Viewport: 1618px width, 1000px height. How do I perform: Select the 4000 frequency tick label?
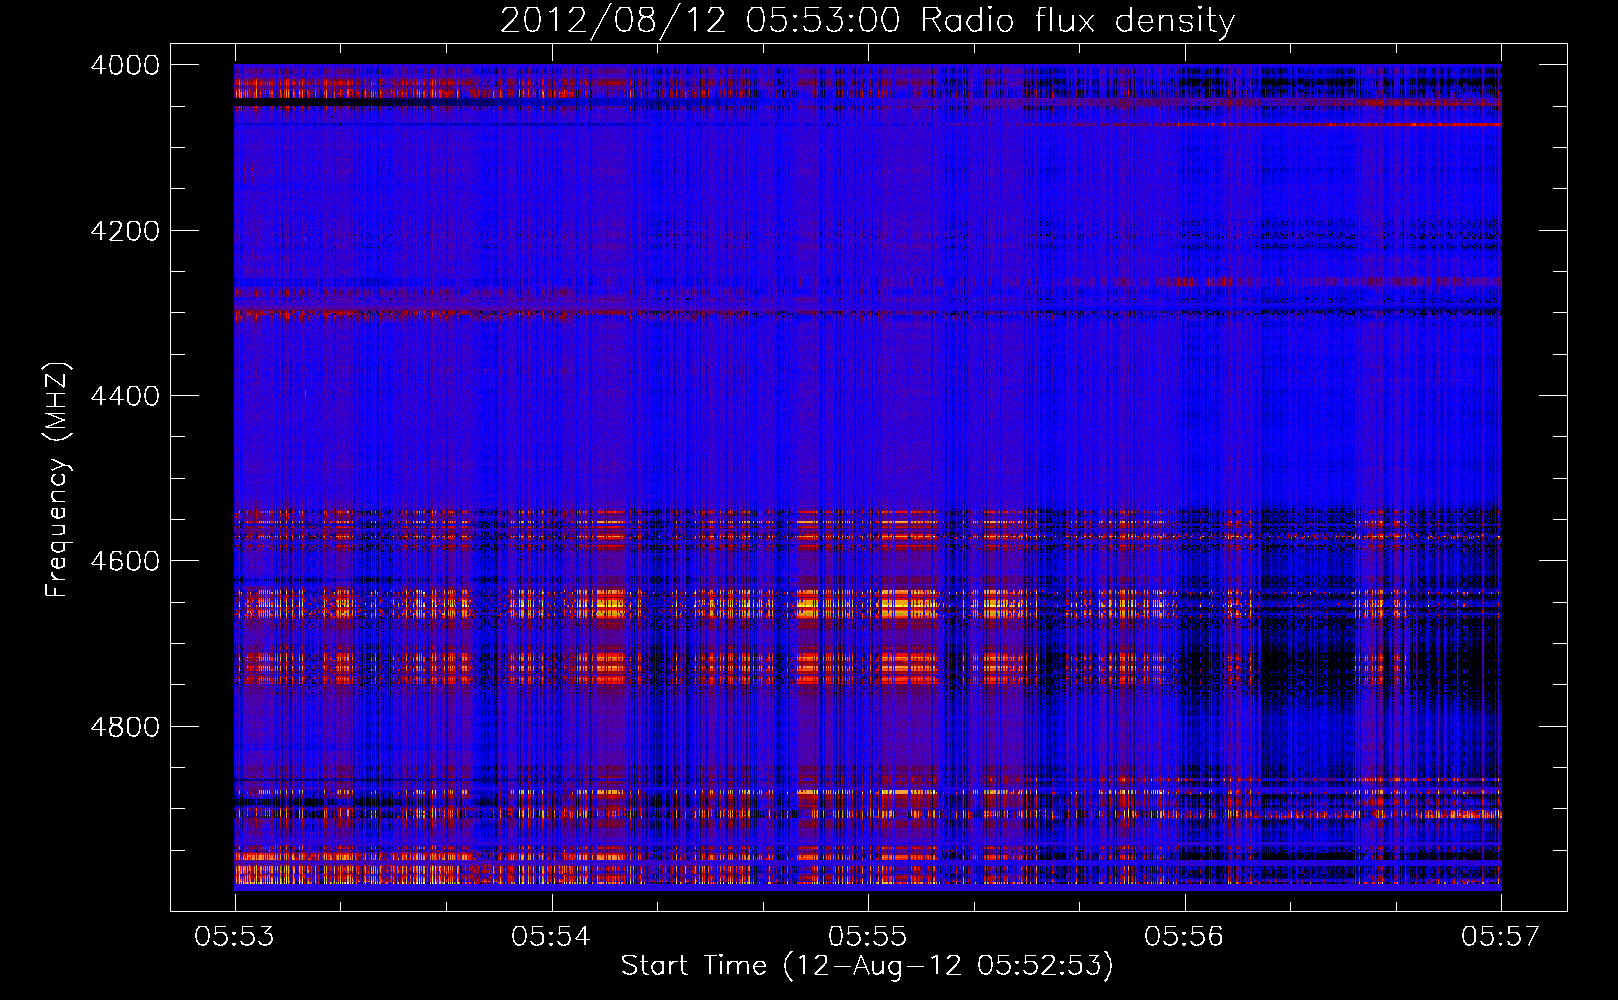coord(125,65)
